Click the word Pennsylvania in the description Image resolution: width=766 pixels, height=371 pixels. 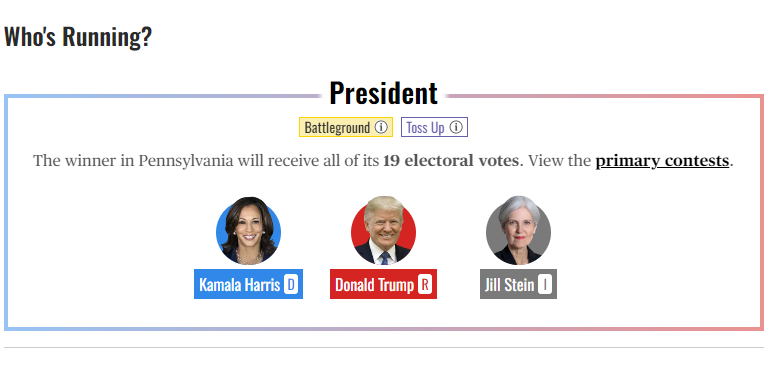coord(186,161)
